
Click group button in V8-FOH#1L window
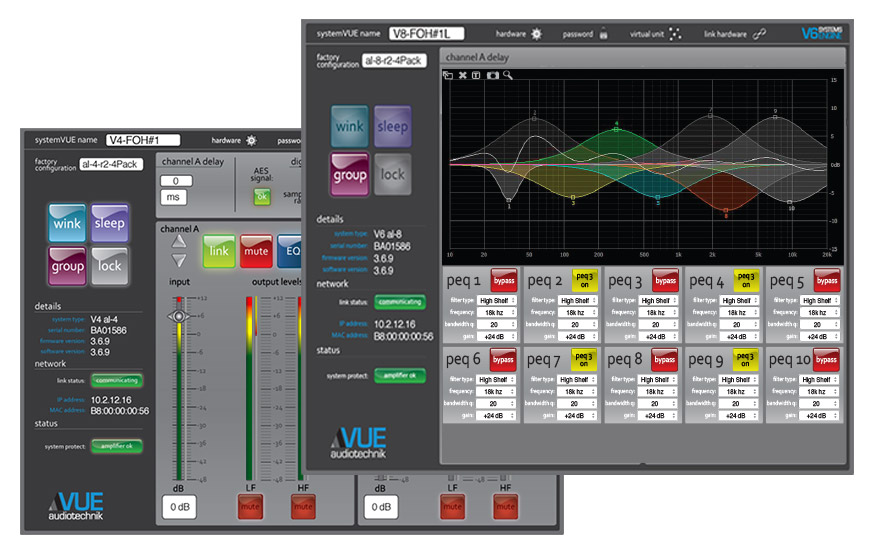tap(349, 175)
